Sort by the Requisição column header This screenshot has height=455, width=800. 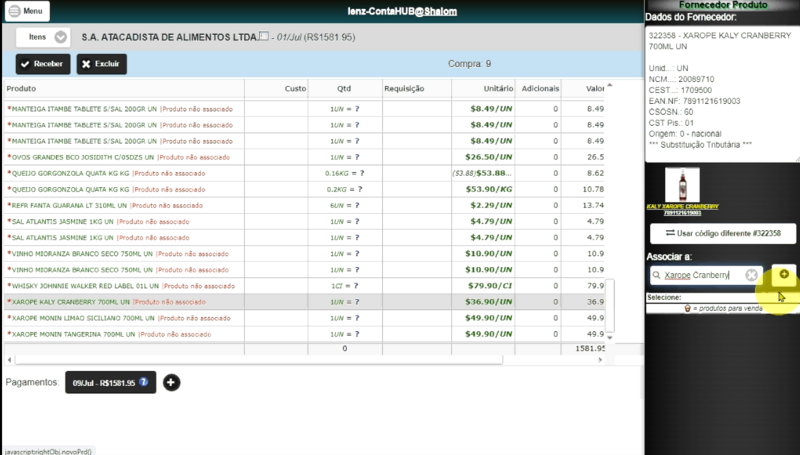coord(417,88)
